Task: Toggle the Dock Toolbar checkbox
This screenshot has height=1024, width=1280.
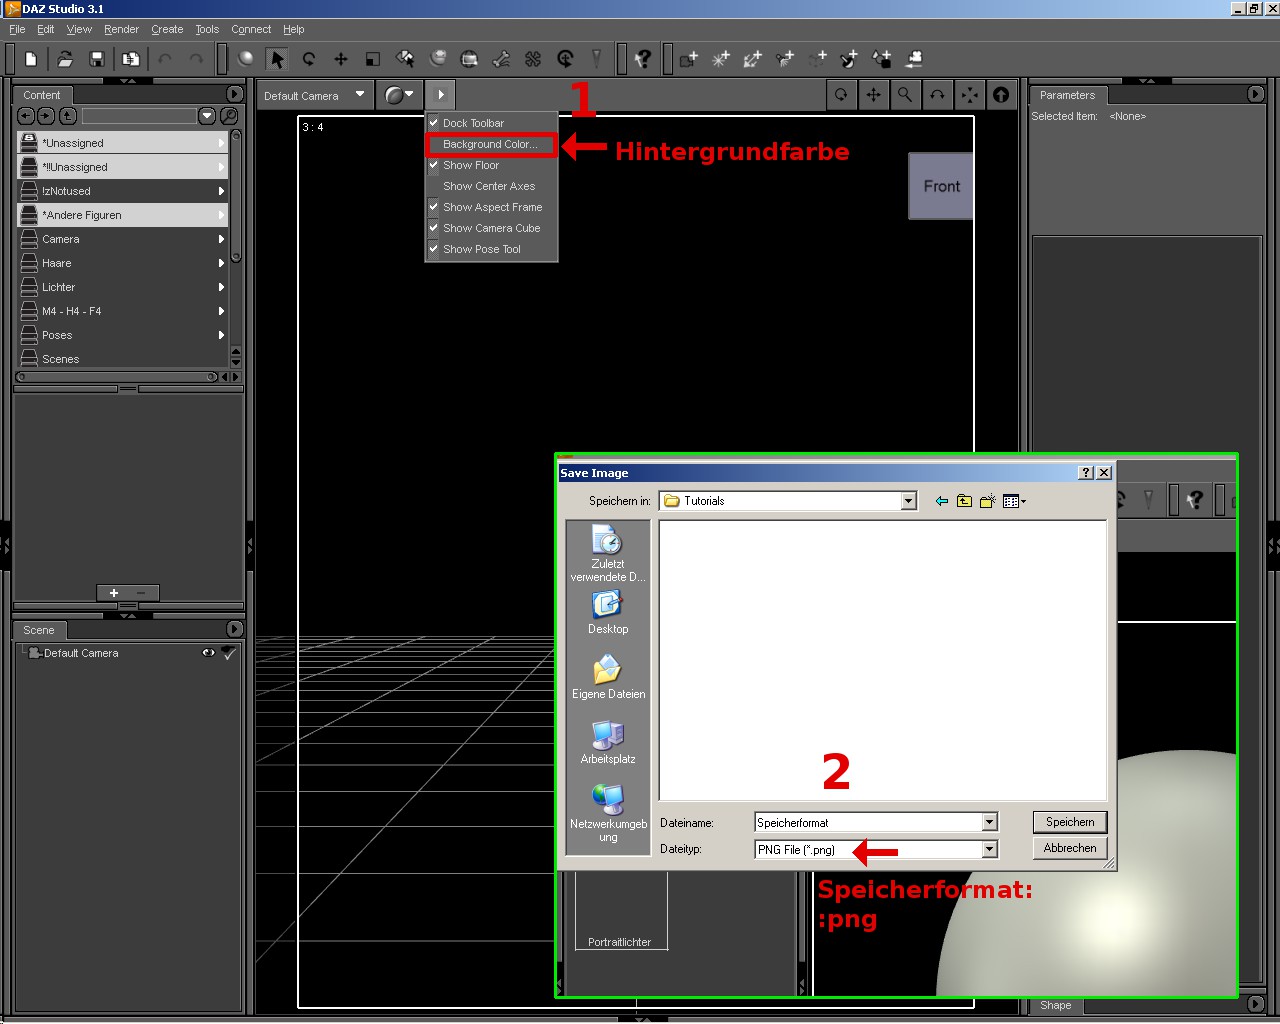Action: [434, 123]
